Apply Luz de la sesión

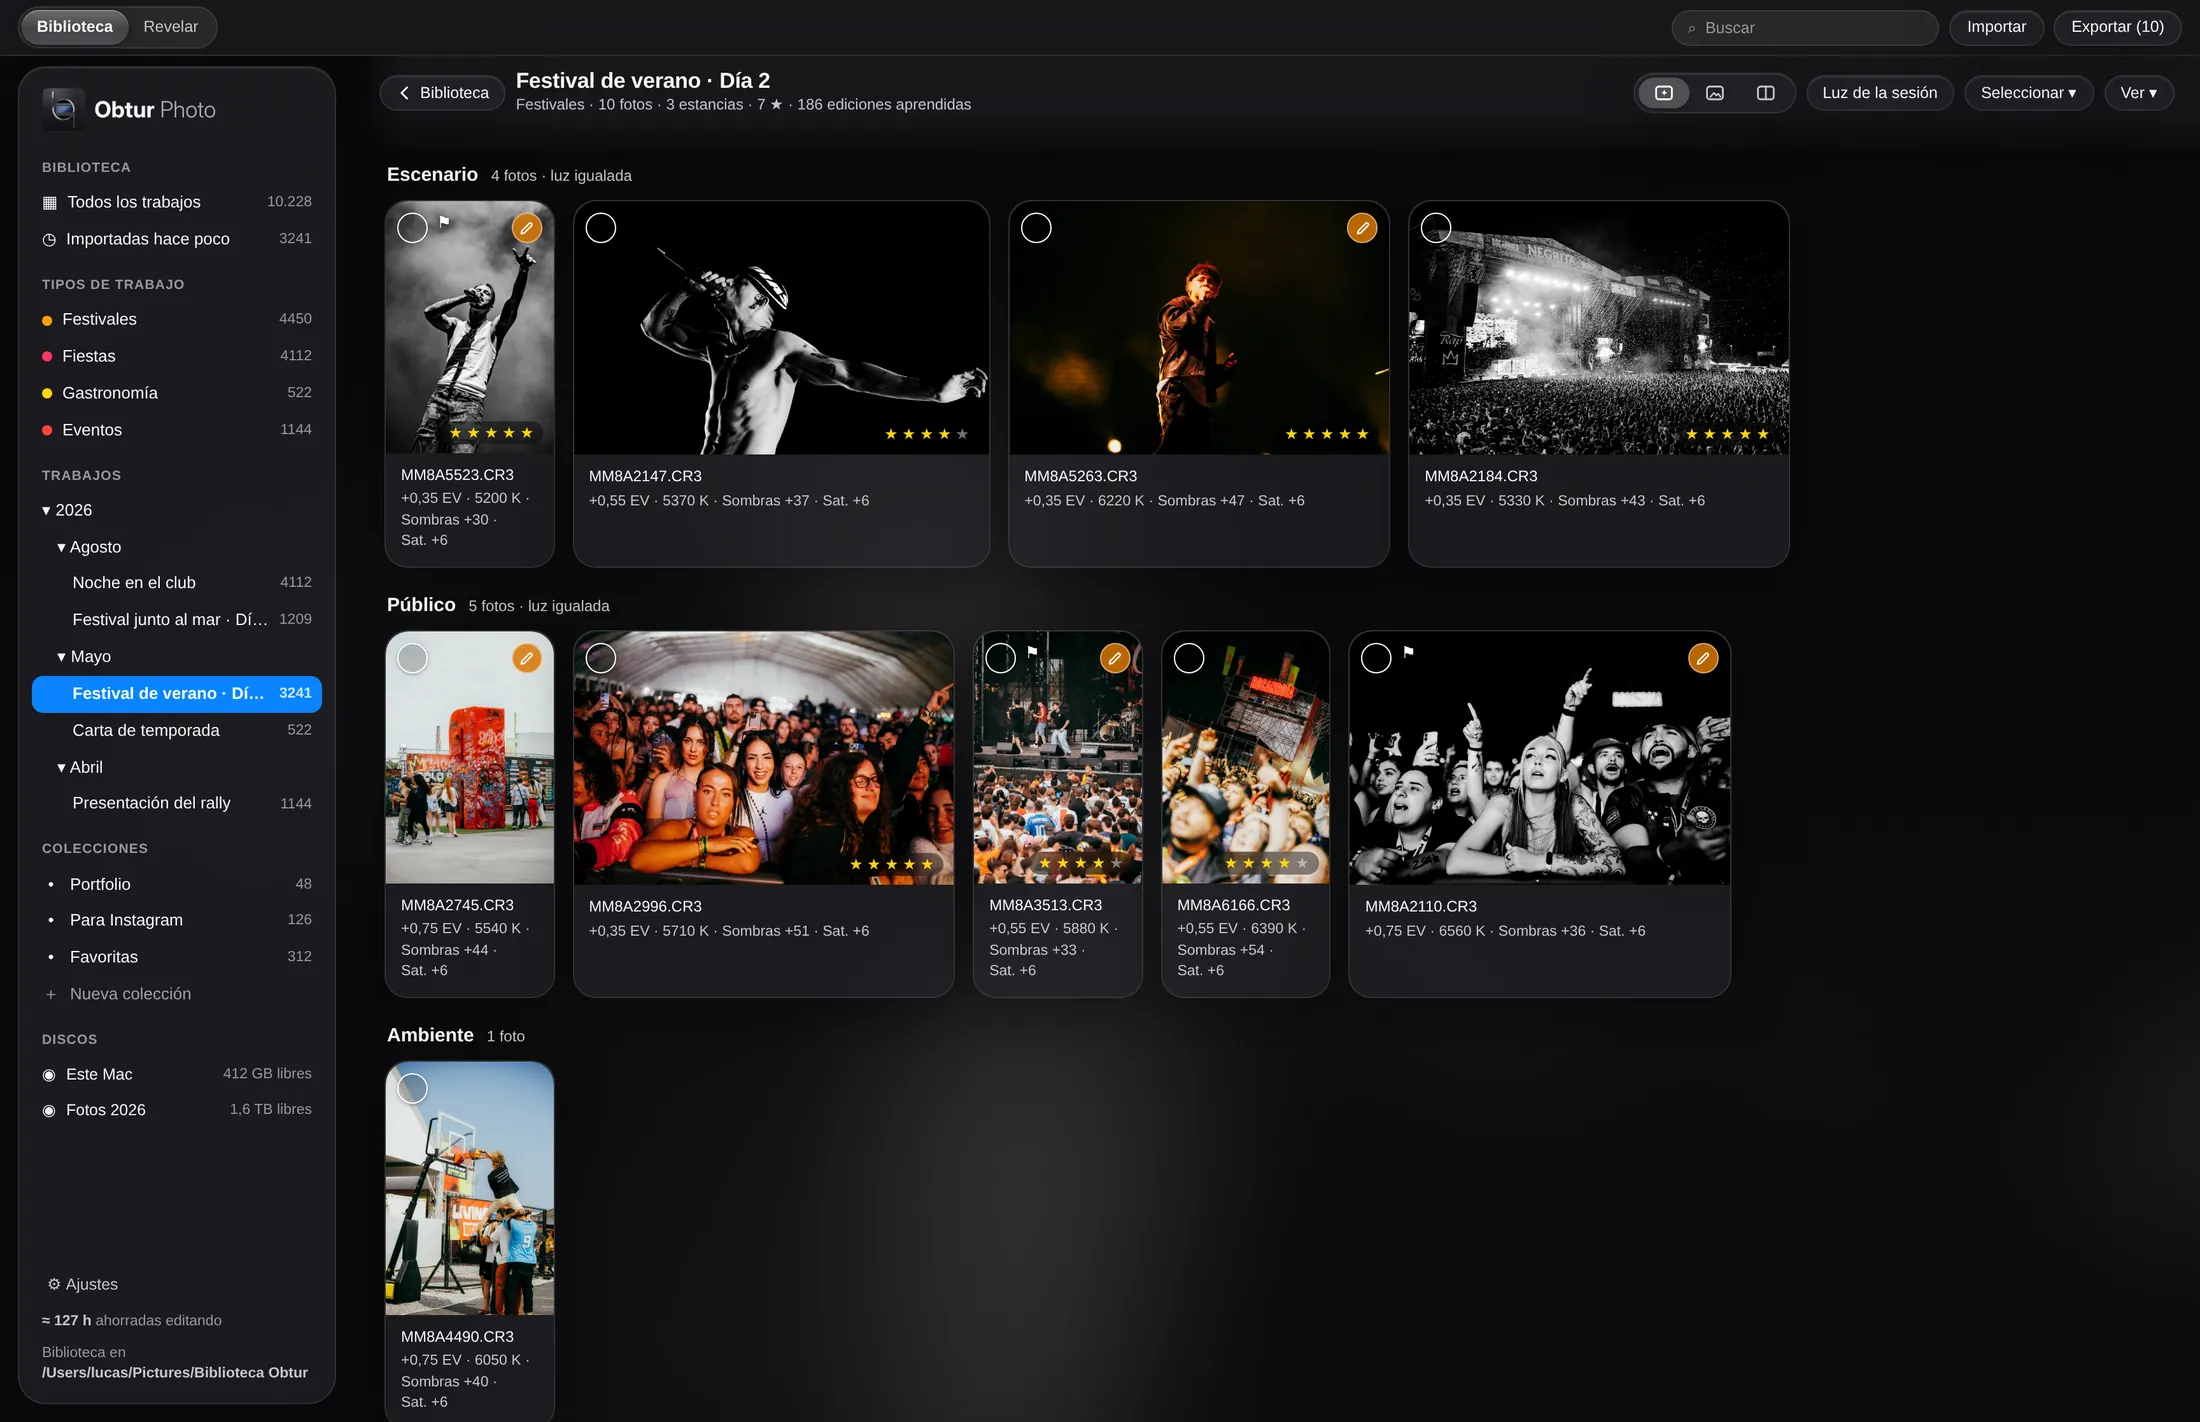pyautogui.click(x=1879, y=93)
